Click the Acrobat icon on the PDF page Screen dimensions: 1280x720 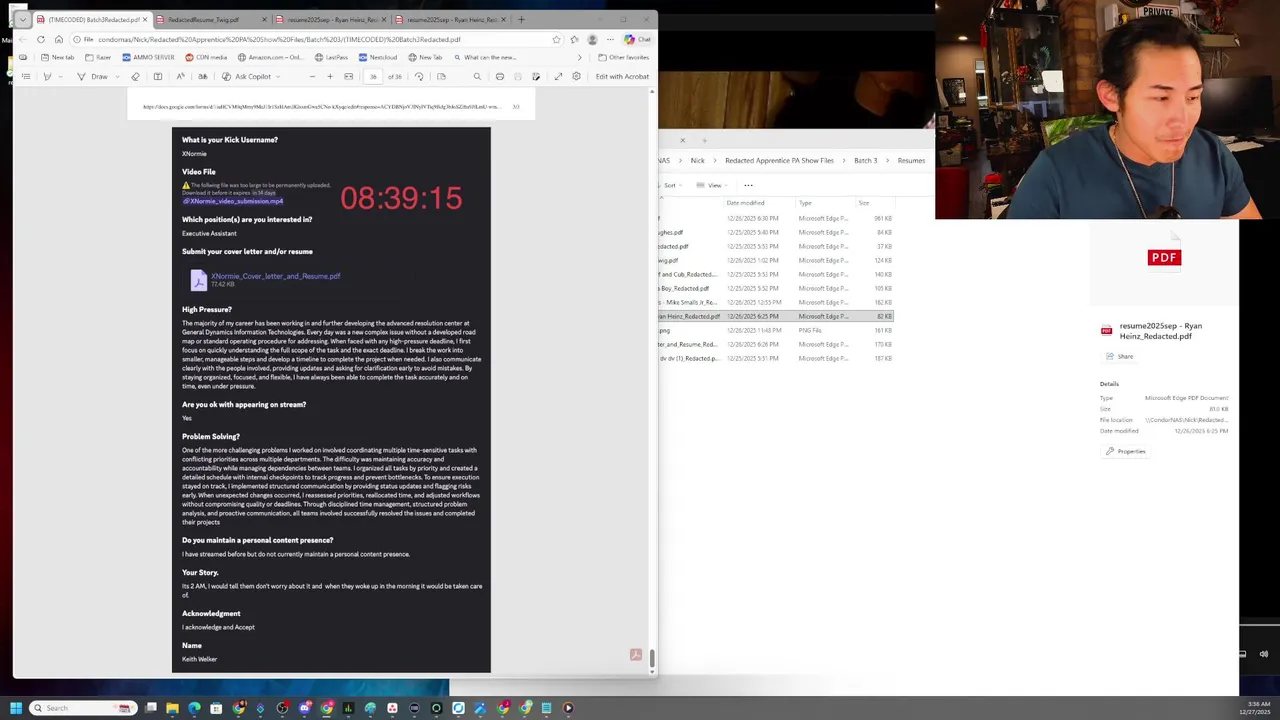[635, 655]
